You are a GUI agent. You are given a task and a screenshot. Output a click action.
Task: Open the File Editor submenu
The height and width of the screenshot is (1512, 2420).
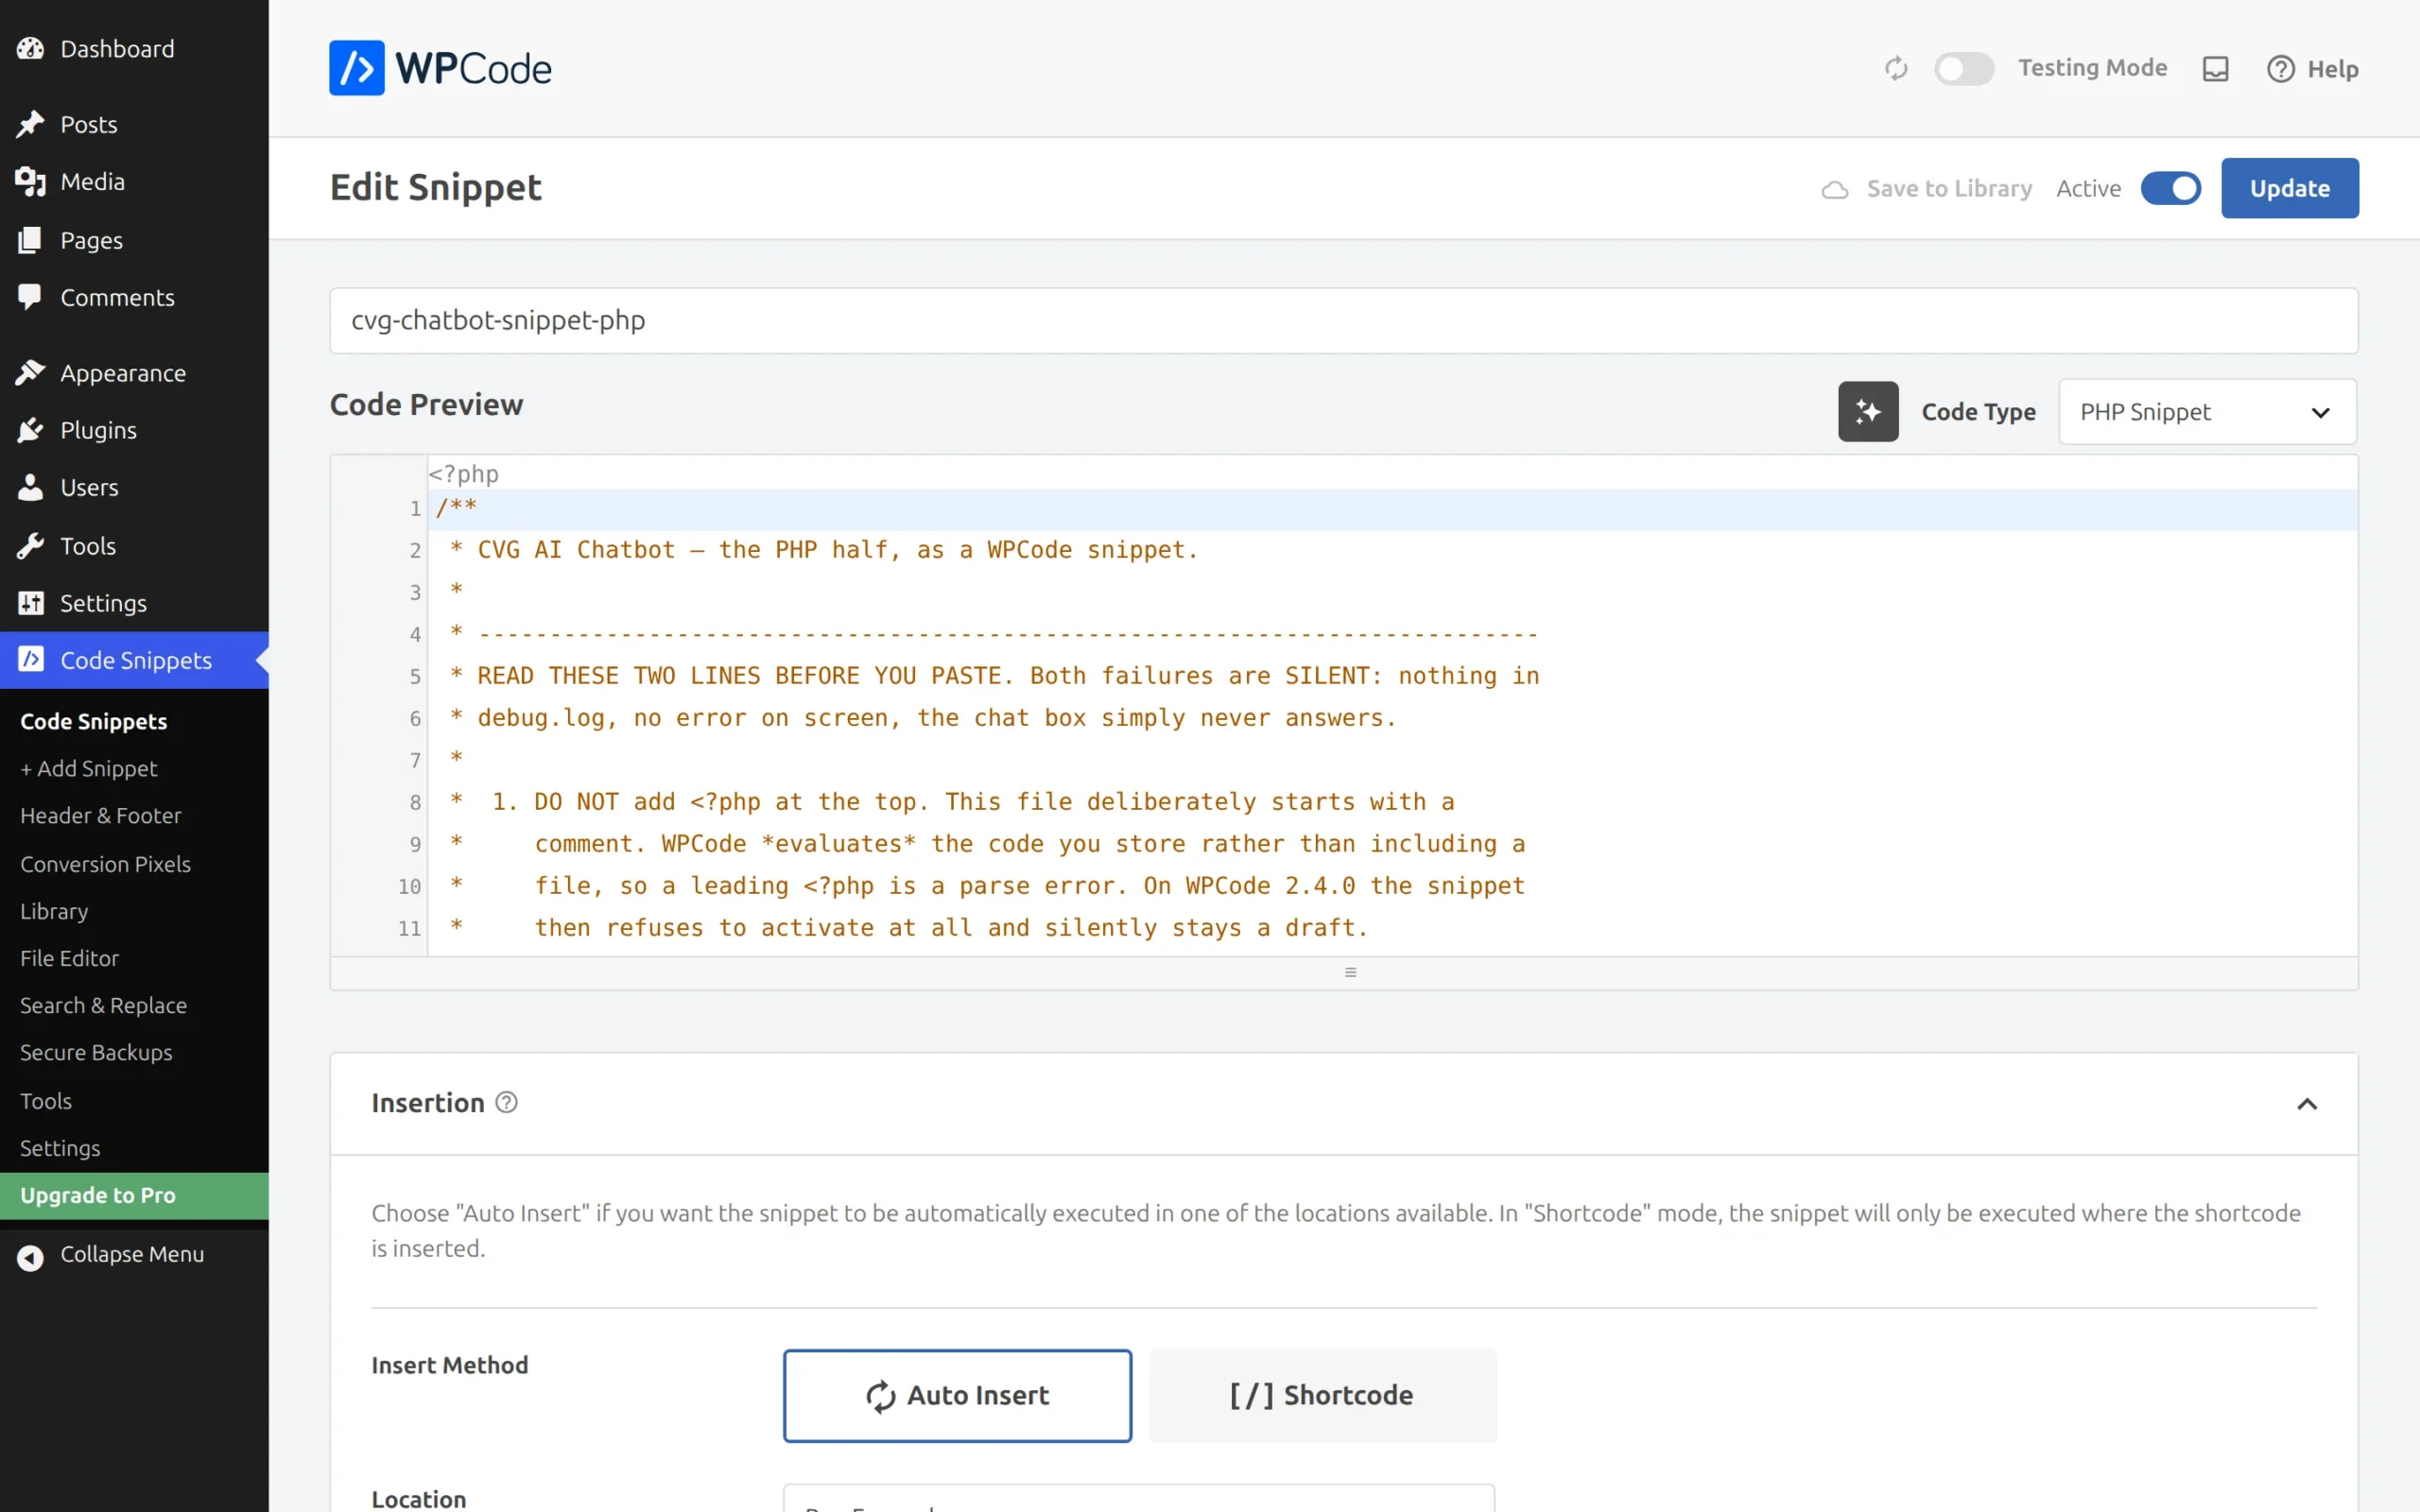point(69,958)
